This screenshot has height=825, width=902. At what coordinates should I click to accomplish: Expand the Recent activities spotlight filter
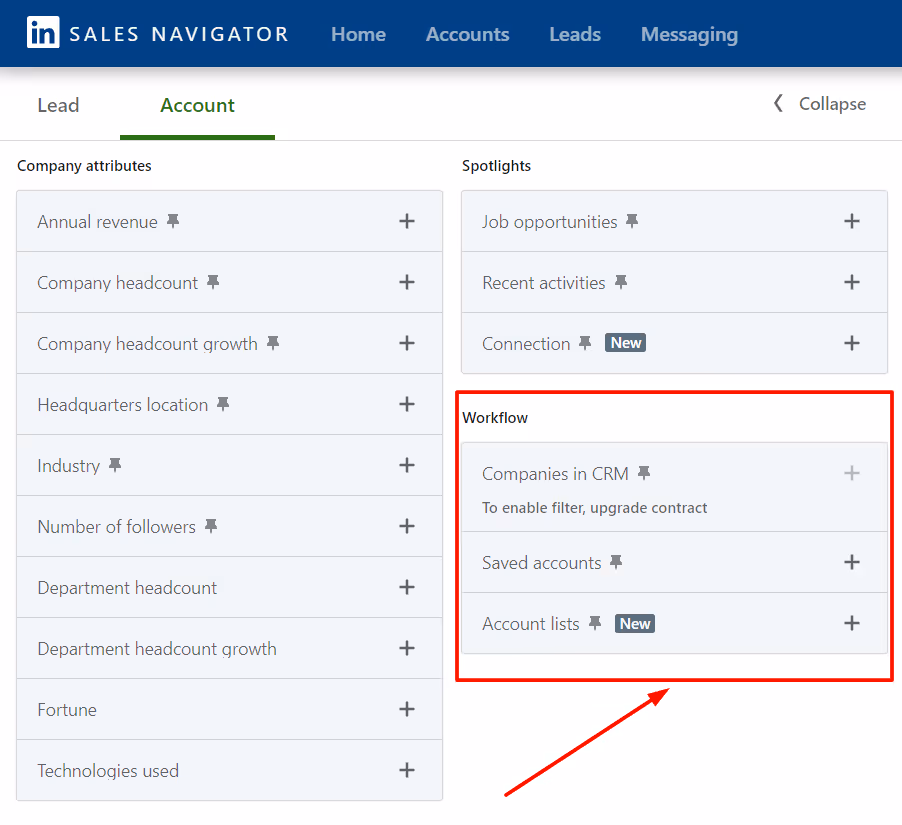[x=851, y=282]
